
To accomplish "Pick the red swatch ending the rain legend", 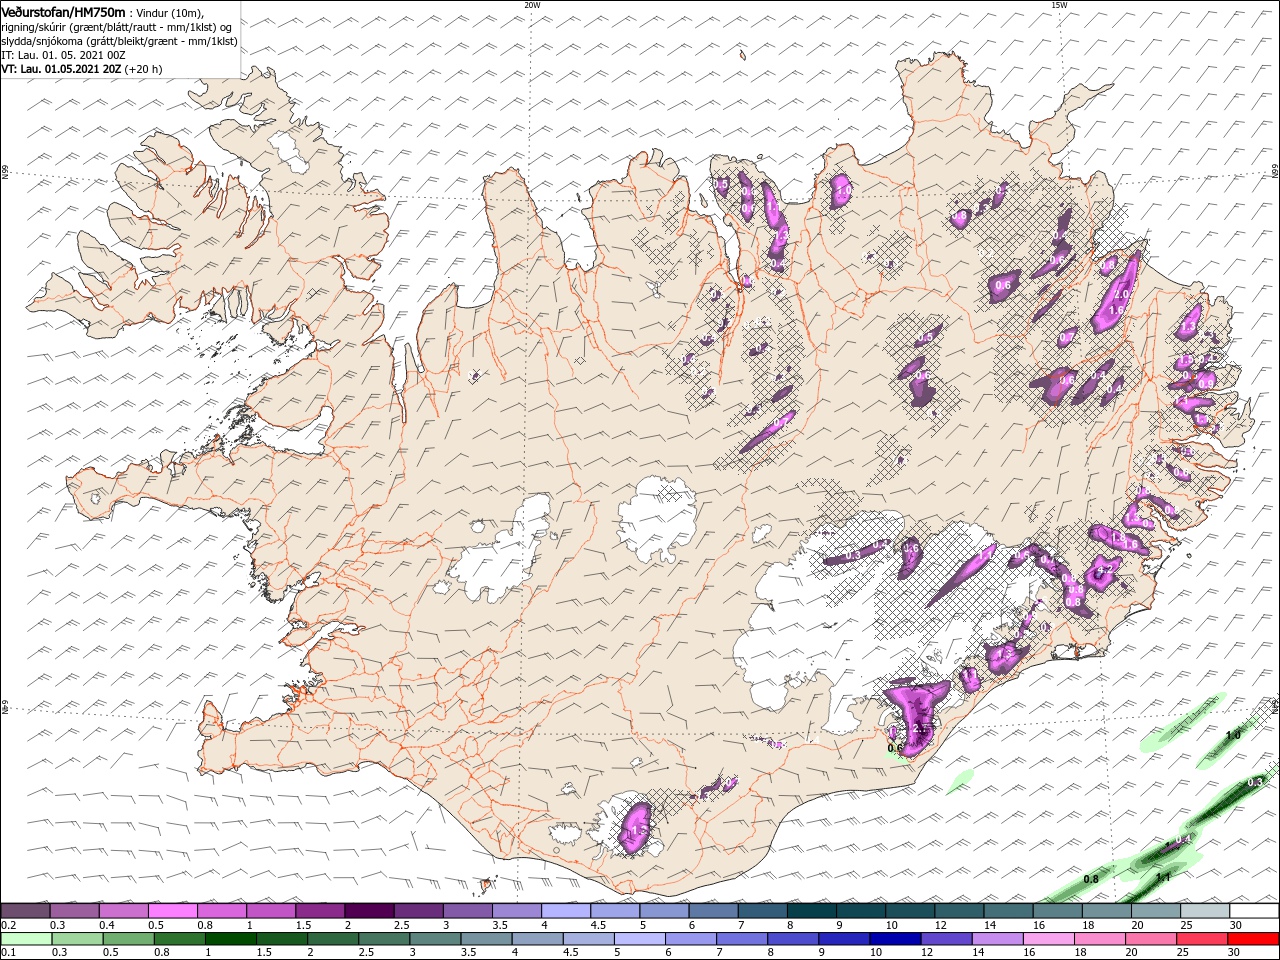I will [x=1255, y=940].
